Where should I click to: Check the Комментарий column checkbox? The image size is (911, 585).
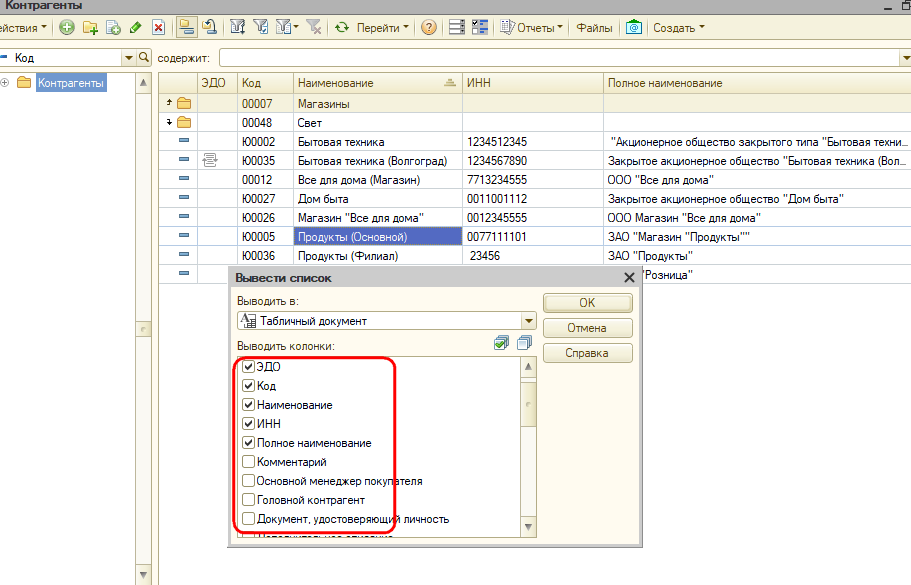coord(249,462)
